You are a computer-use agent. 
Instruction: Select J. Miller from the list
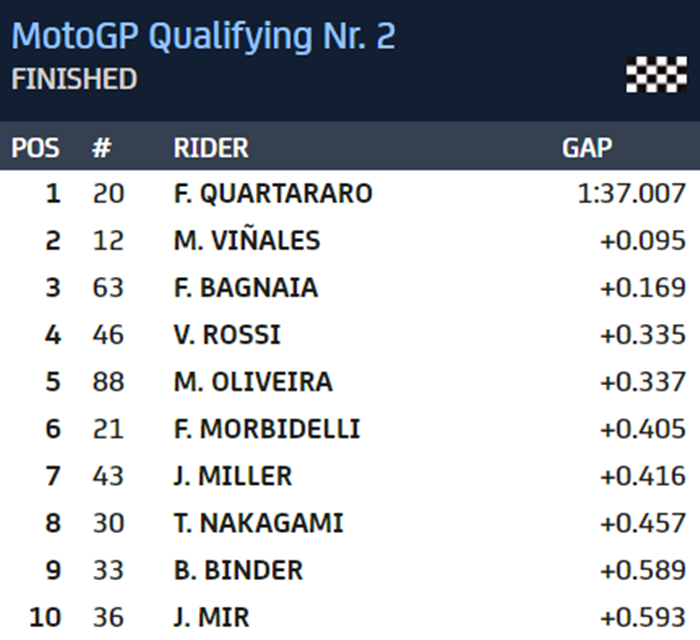[x=233, y=476]
